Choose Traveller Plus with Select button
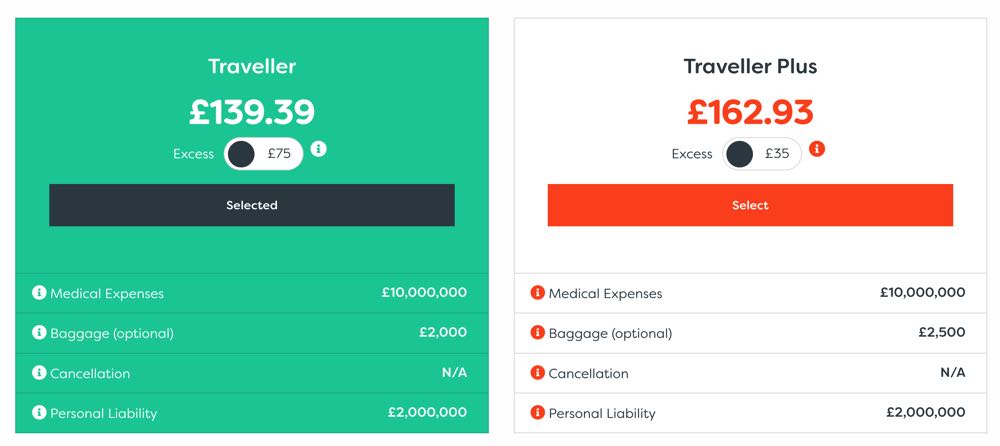Viewport: 1000px width, 446px height. coord(750,205)
